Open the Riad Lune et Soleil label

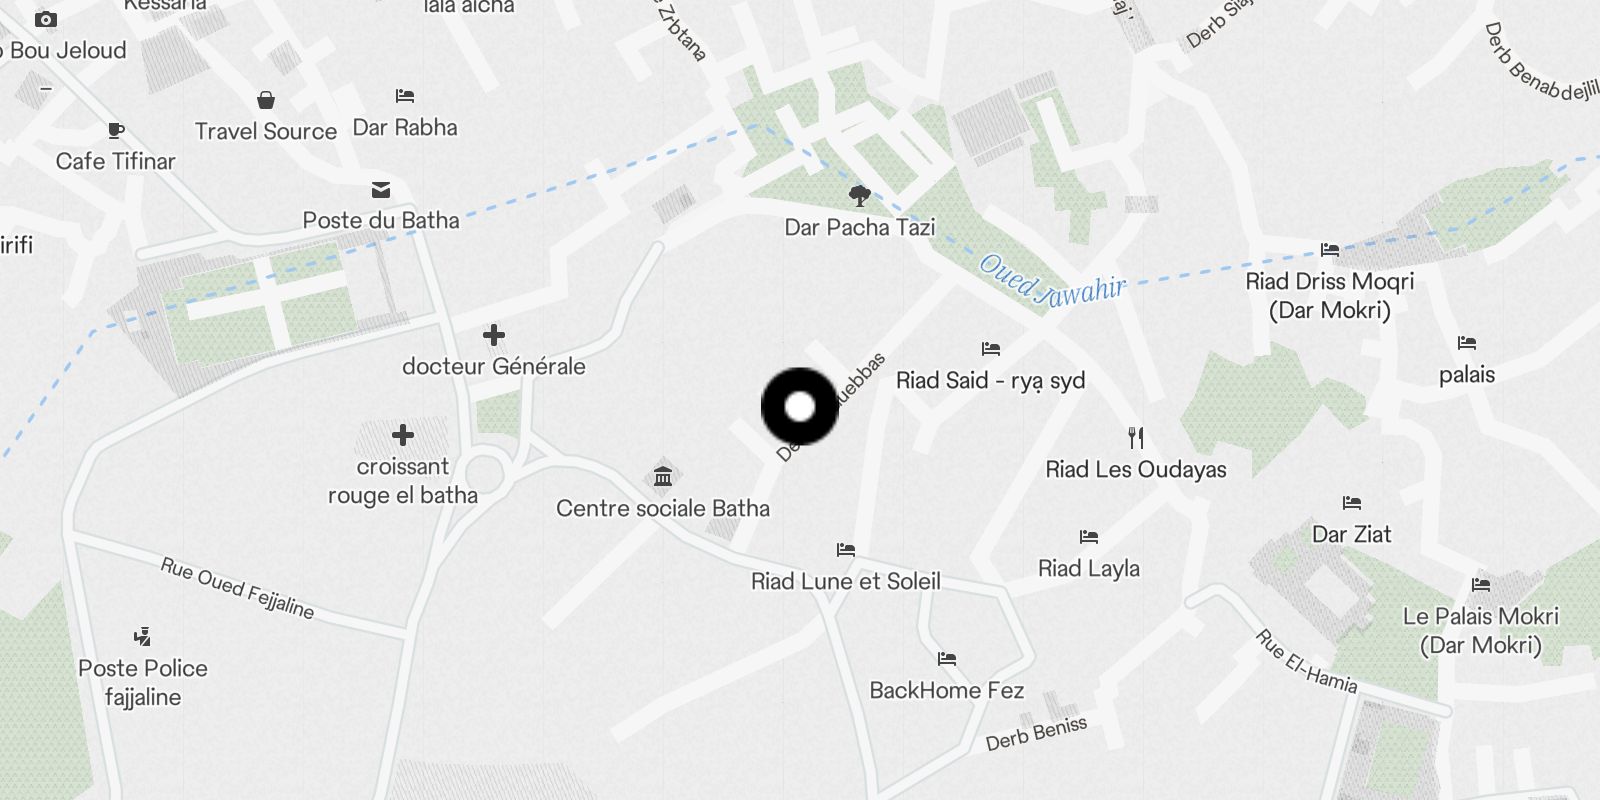pyautogui.click(x=846, y=581)
